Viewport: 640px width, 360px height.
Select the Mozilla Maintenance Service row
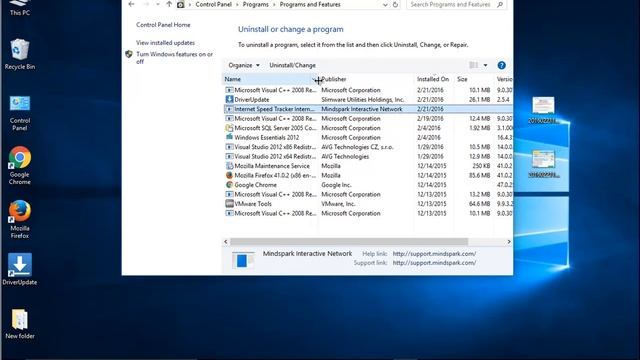(x=368, y=166)
